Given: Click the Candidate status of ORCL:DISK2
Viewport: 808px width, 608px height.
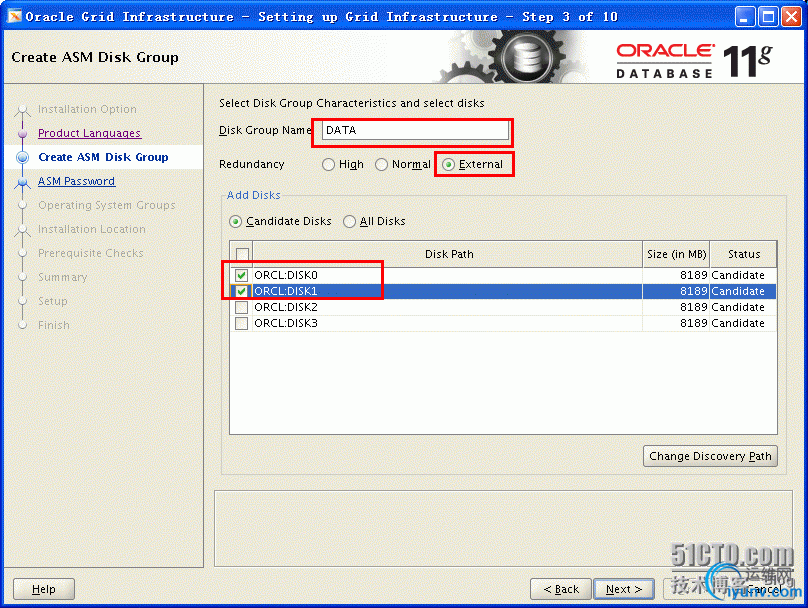Looking at the screenshot, I should pos(738,307).
